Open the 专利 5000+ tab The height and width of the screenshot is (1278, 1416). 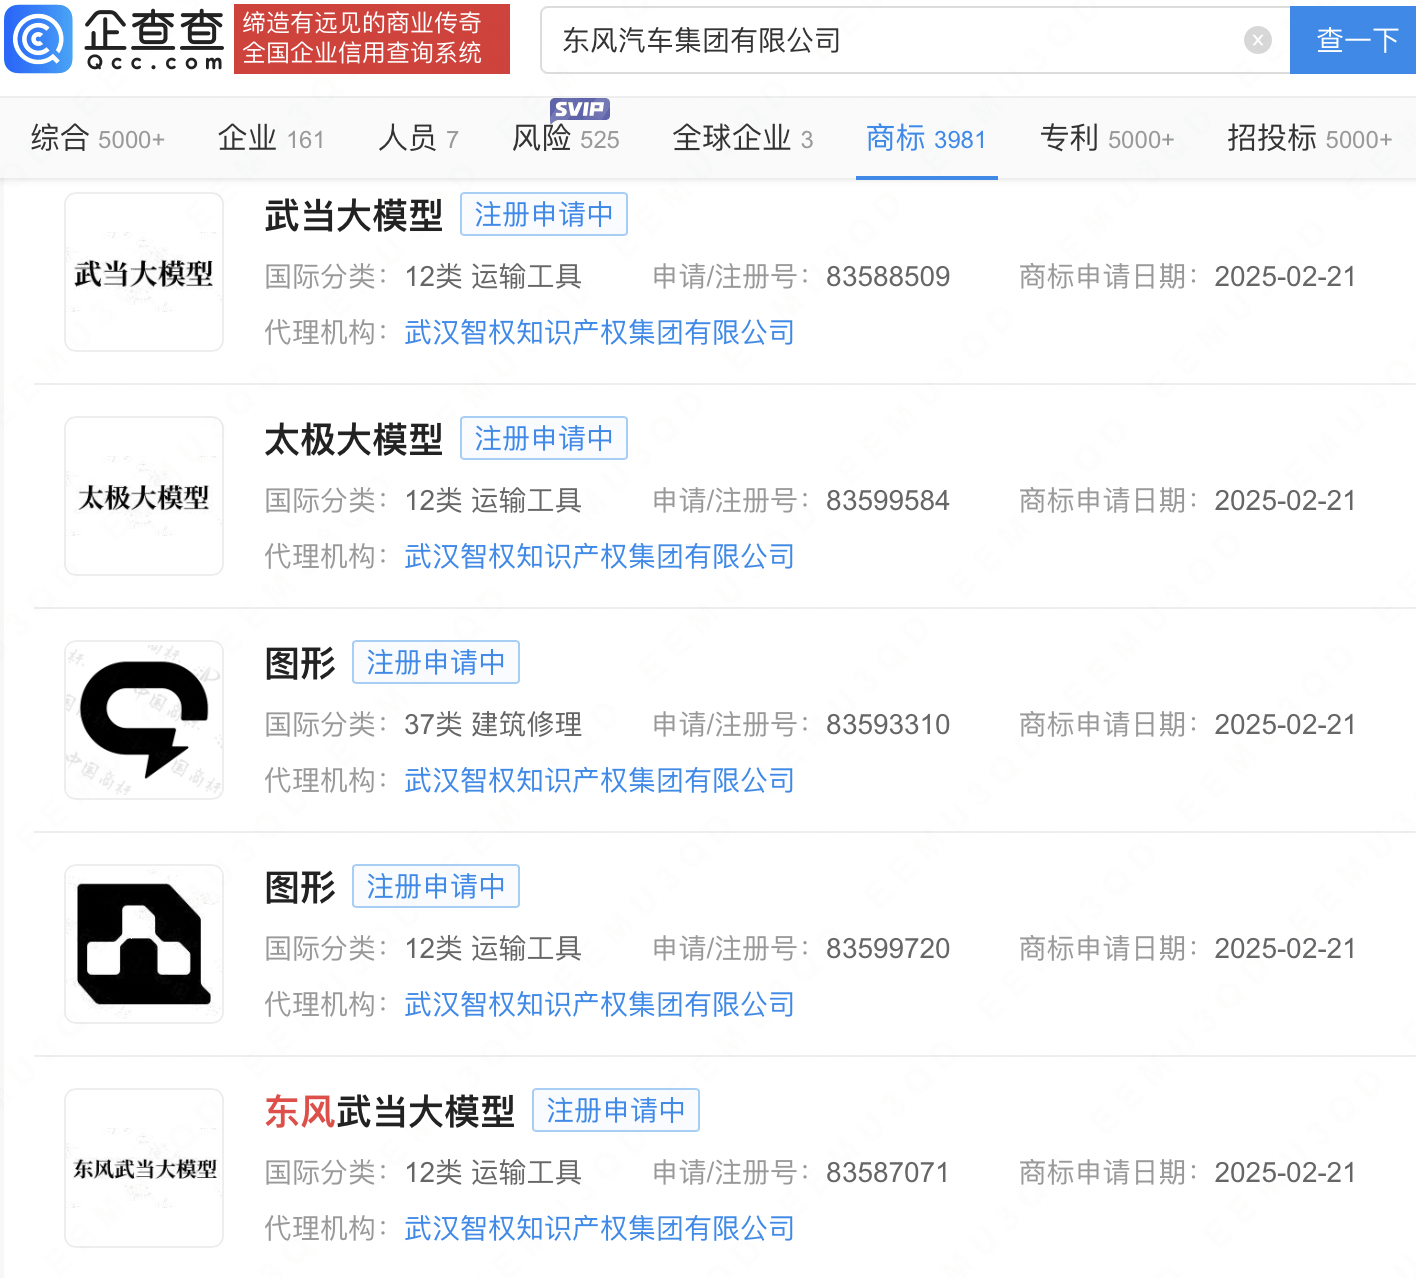click(1107, 138)
